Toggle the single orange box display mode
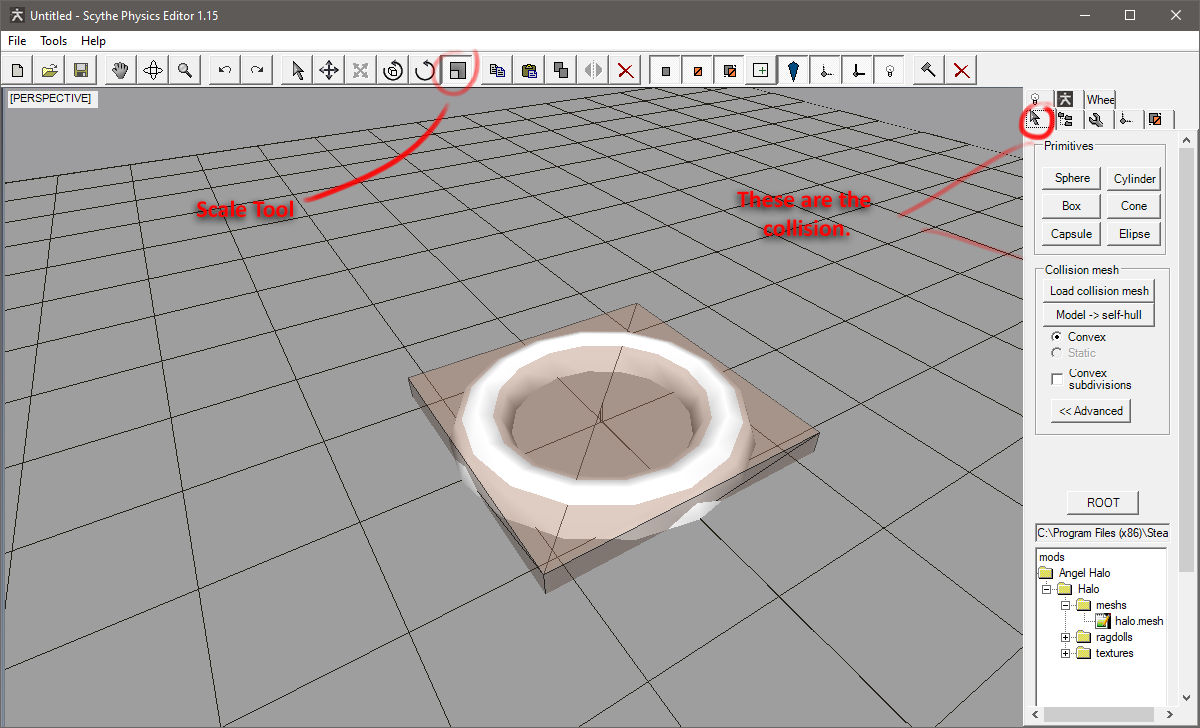The height and width of the screenshot is (728, 1200). tap(697, 70)
